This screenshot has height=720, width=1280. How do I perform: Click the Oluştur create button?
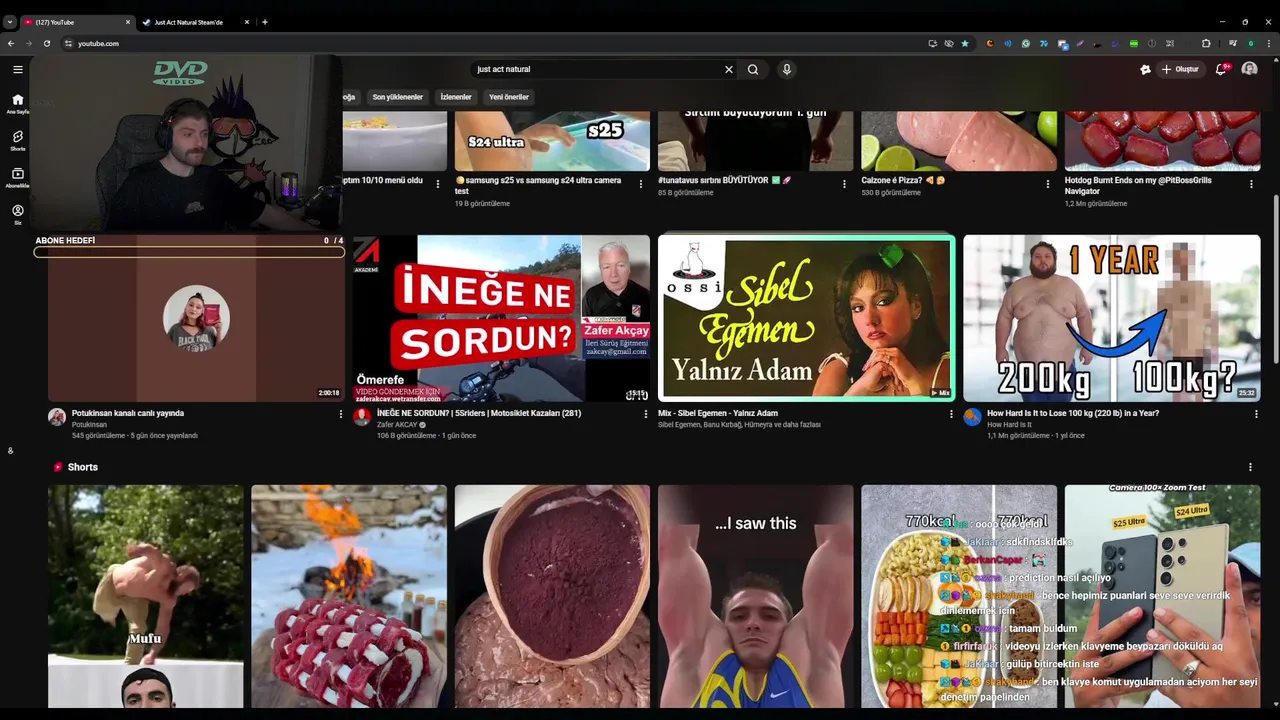click(x=1181, y=69)
